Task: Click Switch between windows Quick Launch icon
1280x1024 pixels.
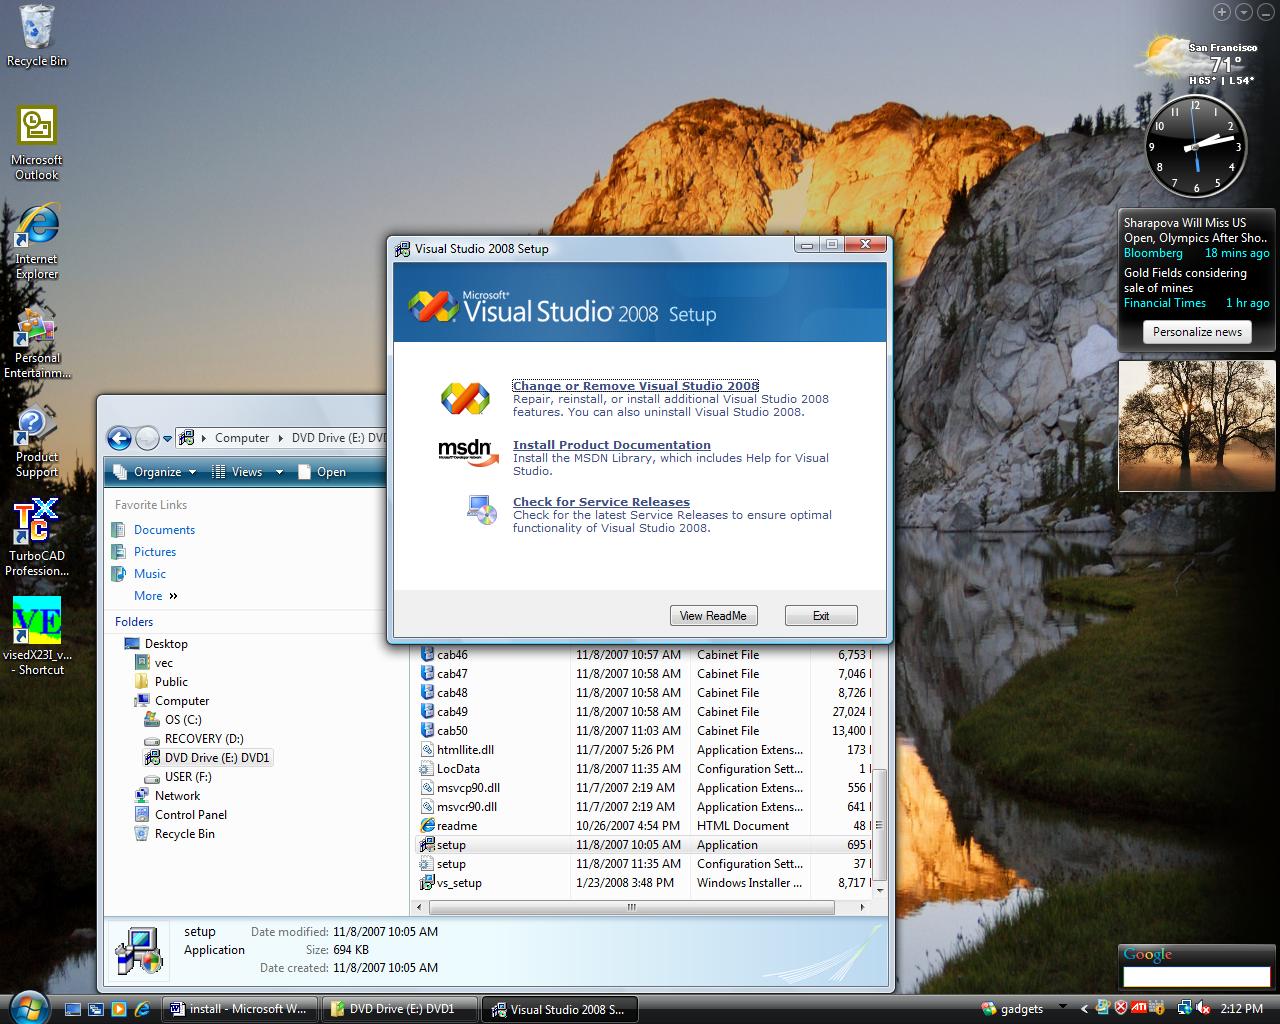Action: pyautogui.click(x=96, y=1009)
